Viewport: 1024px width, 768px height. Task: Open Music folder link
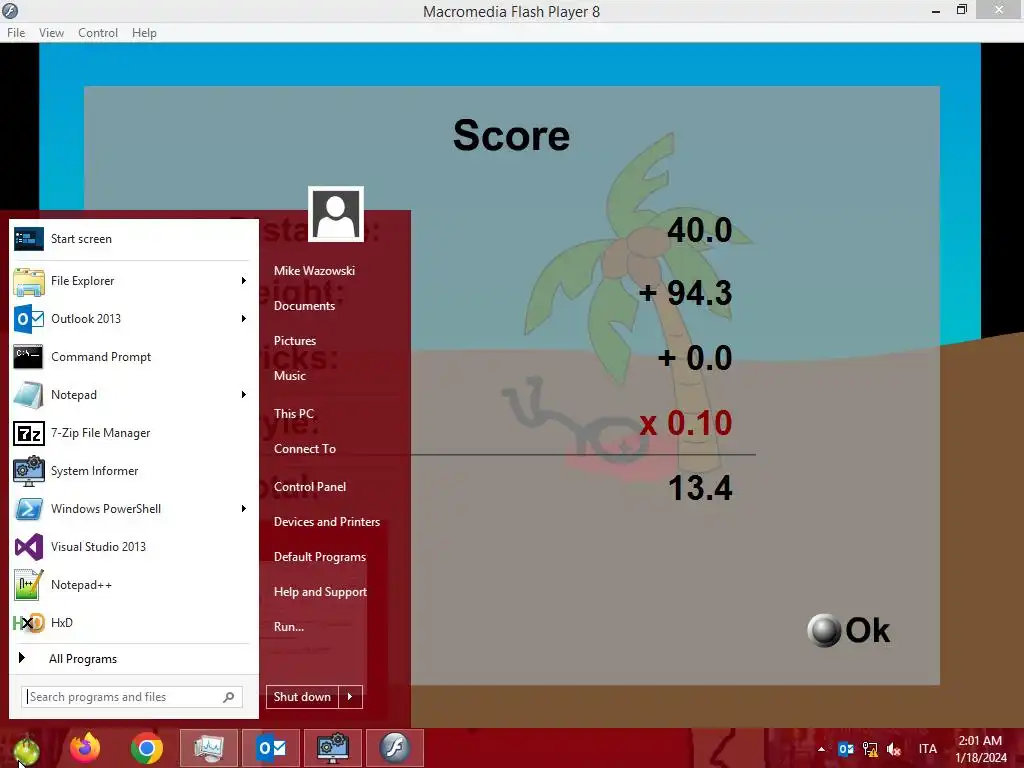click(x=290, y=376)
